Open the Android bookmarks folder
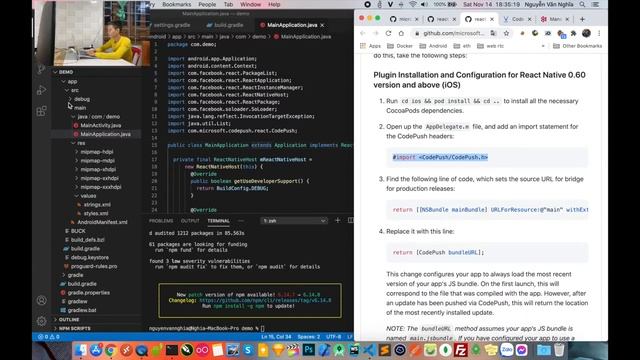Viewport: 640px width, 360px height. click(433, 46)
